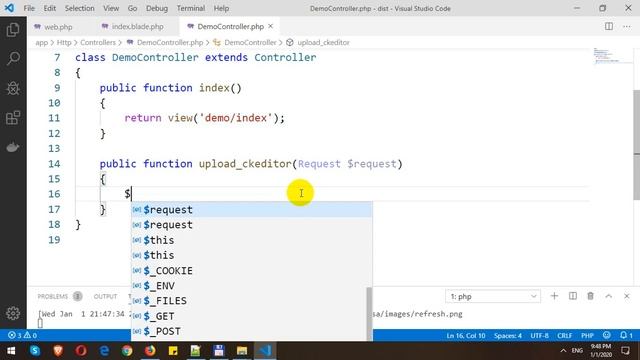
Task: Click the Ln 16, Col 10 status entry
Action: (x=466, y=336)
